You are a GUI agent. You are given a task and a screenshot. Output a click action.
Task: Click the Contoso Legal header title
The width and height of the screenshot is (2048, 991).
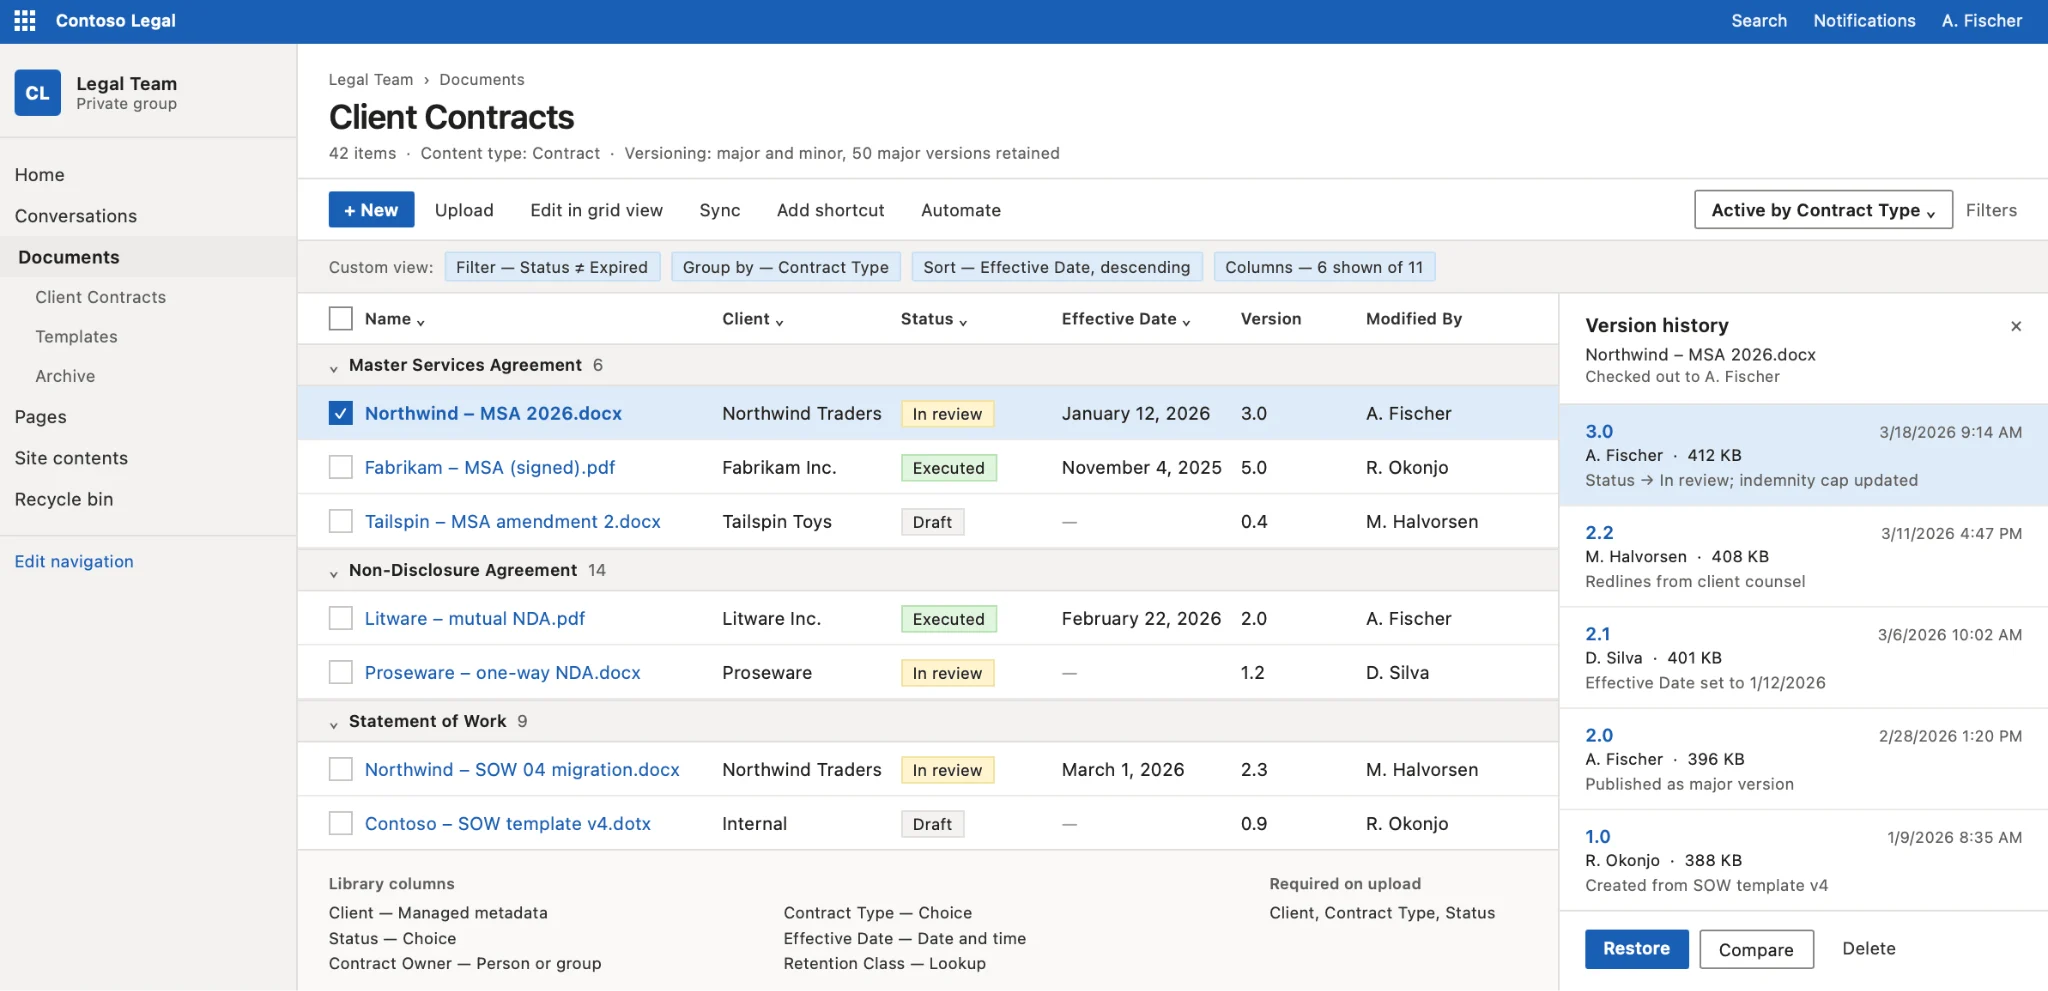[x=116, y=21]
